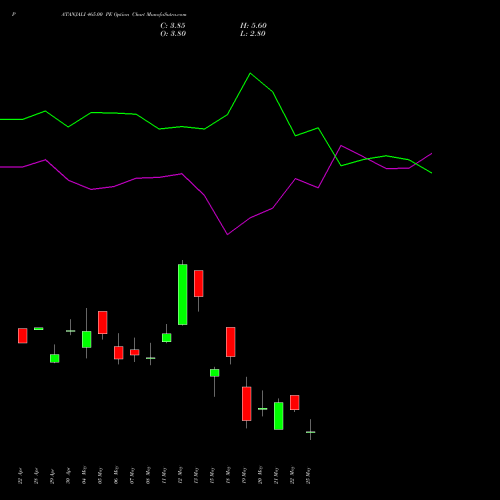Select the 22 May date label
This screenshot has height=500, width=500.
(292, 475)
